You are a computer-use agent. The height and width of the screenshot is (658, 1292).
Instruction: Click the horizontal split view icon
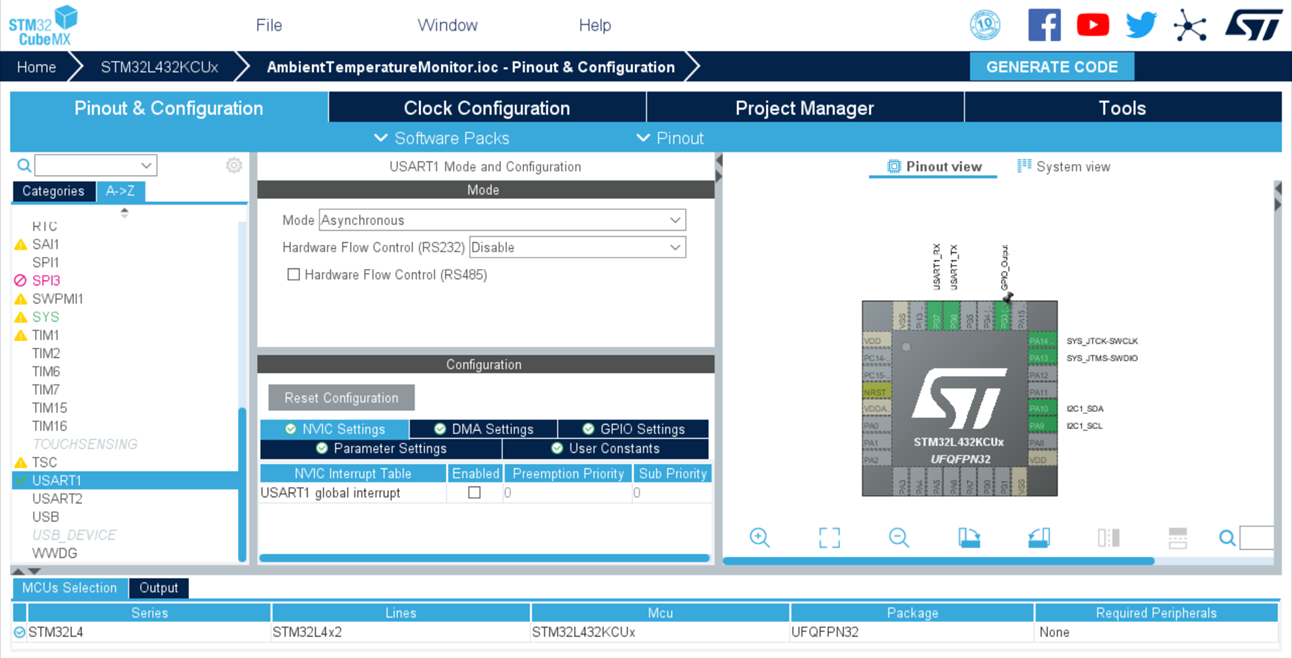tap(1178, 538)
